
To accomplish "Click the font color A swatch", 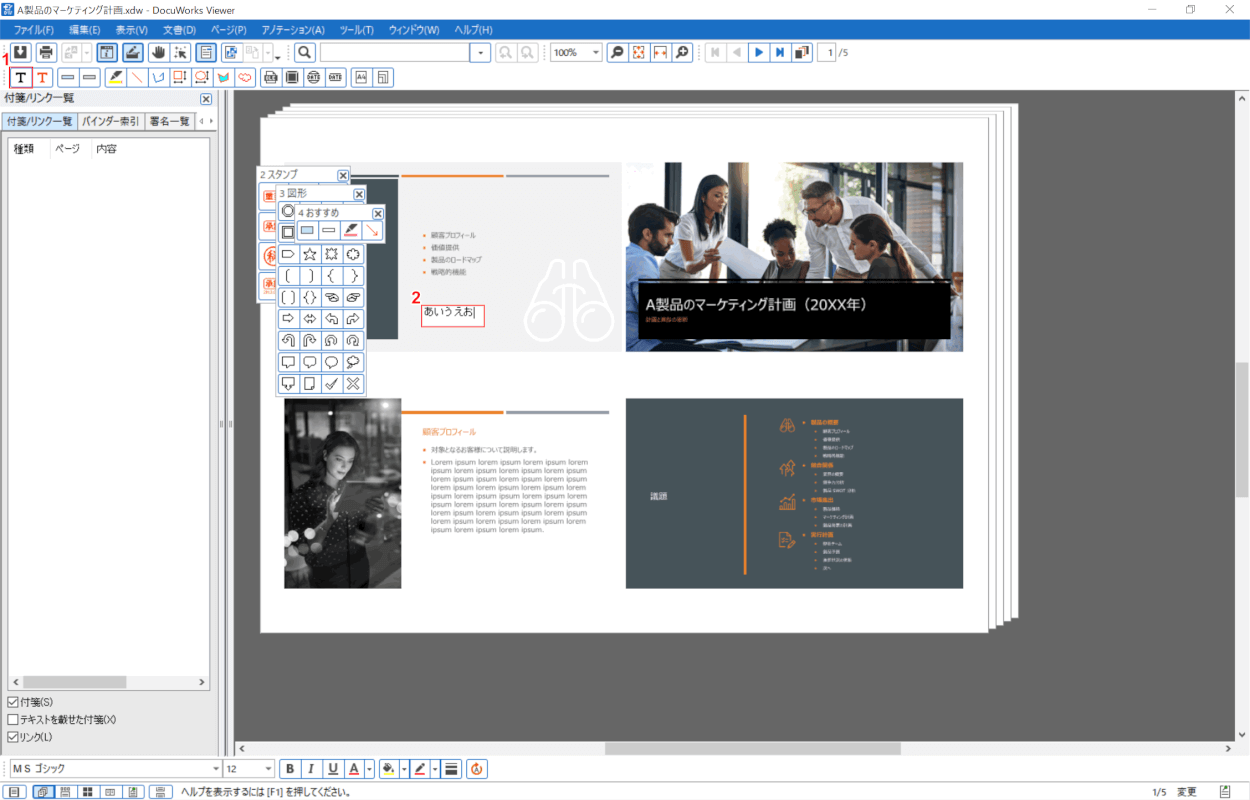I will [x=353, y=769].
